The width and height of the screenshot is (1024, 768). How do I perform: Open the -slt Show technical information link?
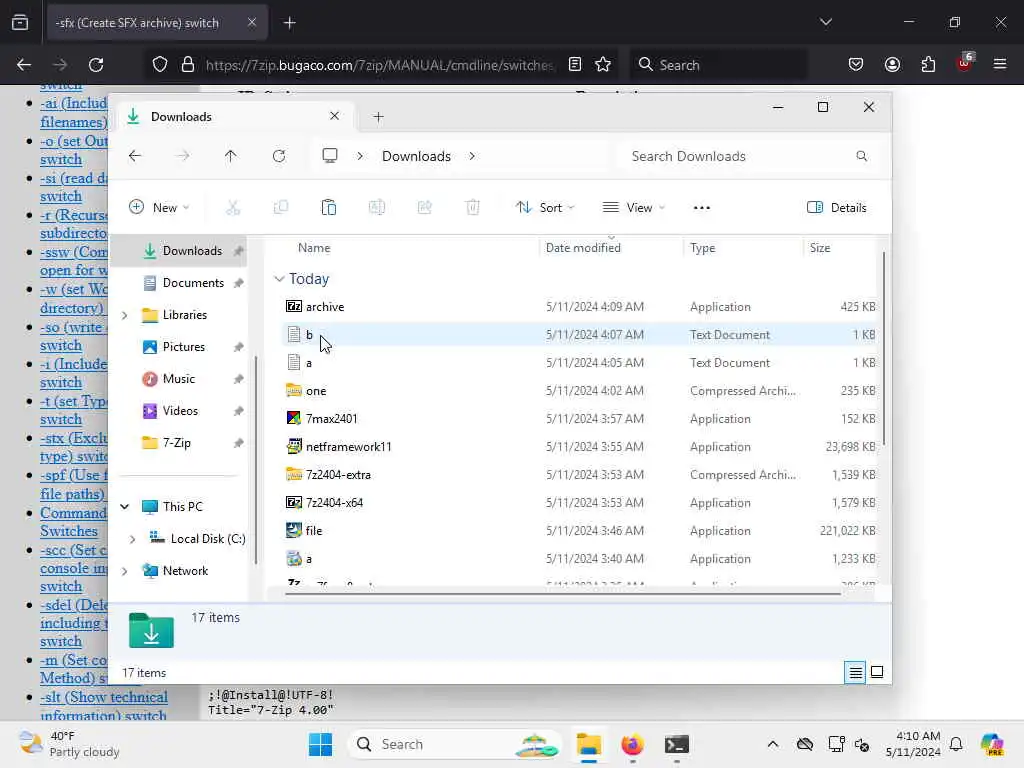pyautogui.click(x=104, y=706)
